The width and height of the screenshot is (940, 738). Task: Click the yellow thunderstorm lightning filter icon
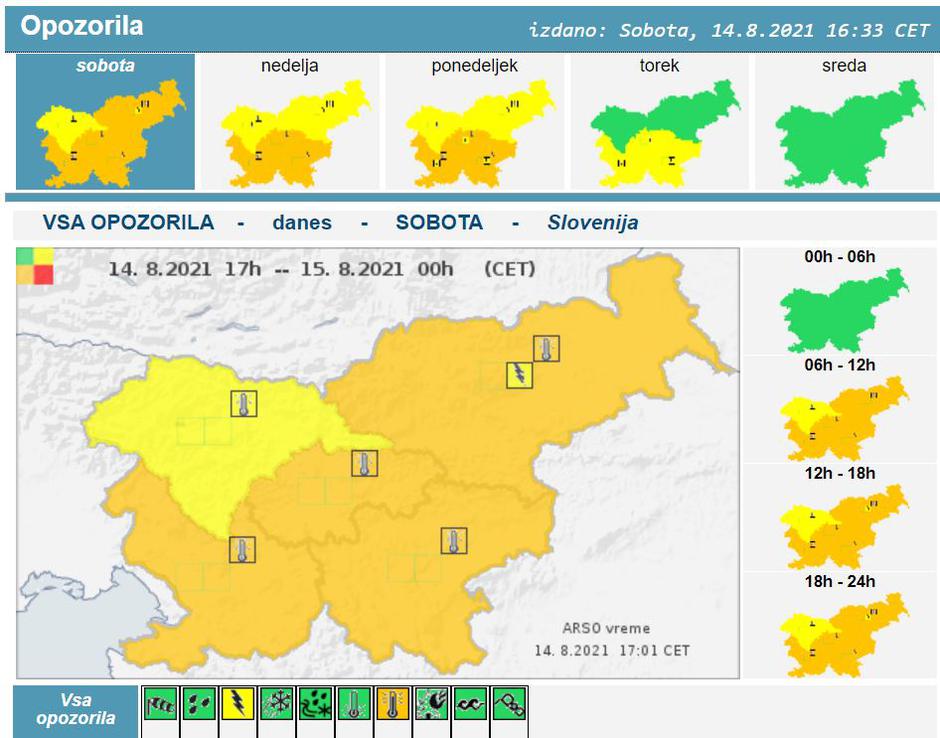tap(238, 704)
